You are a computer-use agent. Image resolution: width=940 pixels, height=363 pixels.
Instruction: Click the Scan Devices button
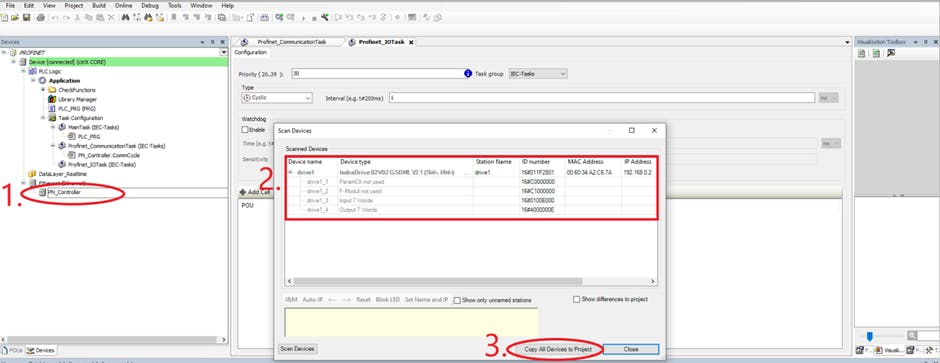[298, 349]
